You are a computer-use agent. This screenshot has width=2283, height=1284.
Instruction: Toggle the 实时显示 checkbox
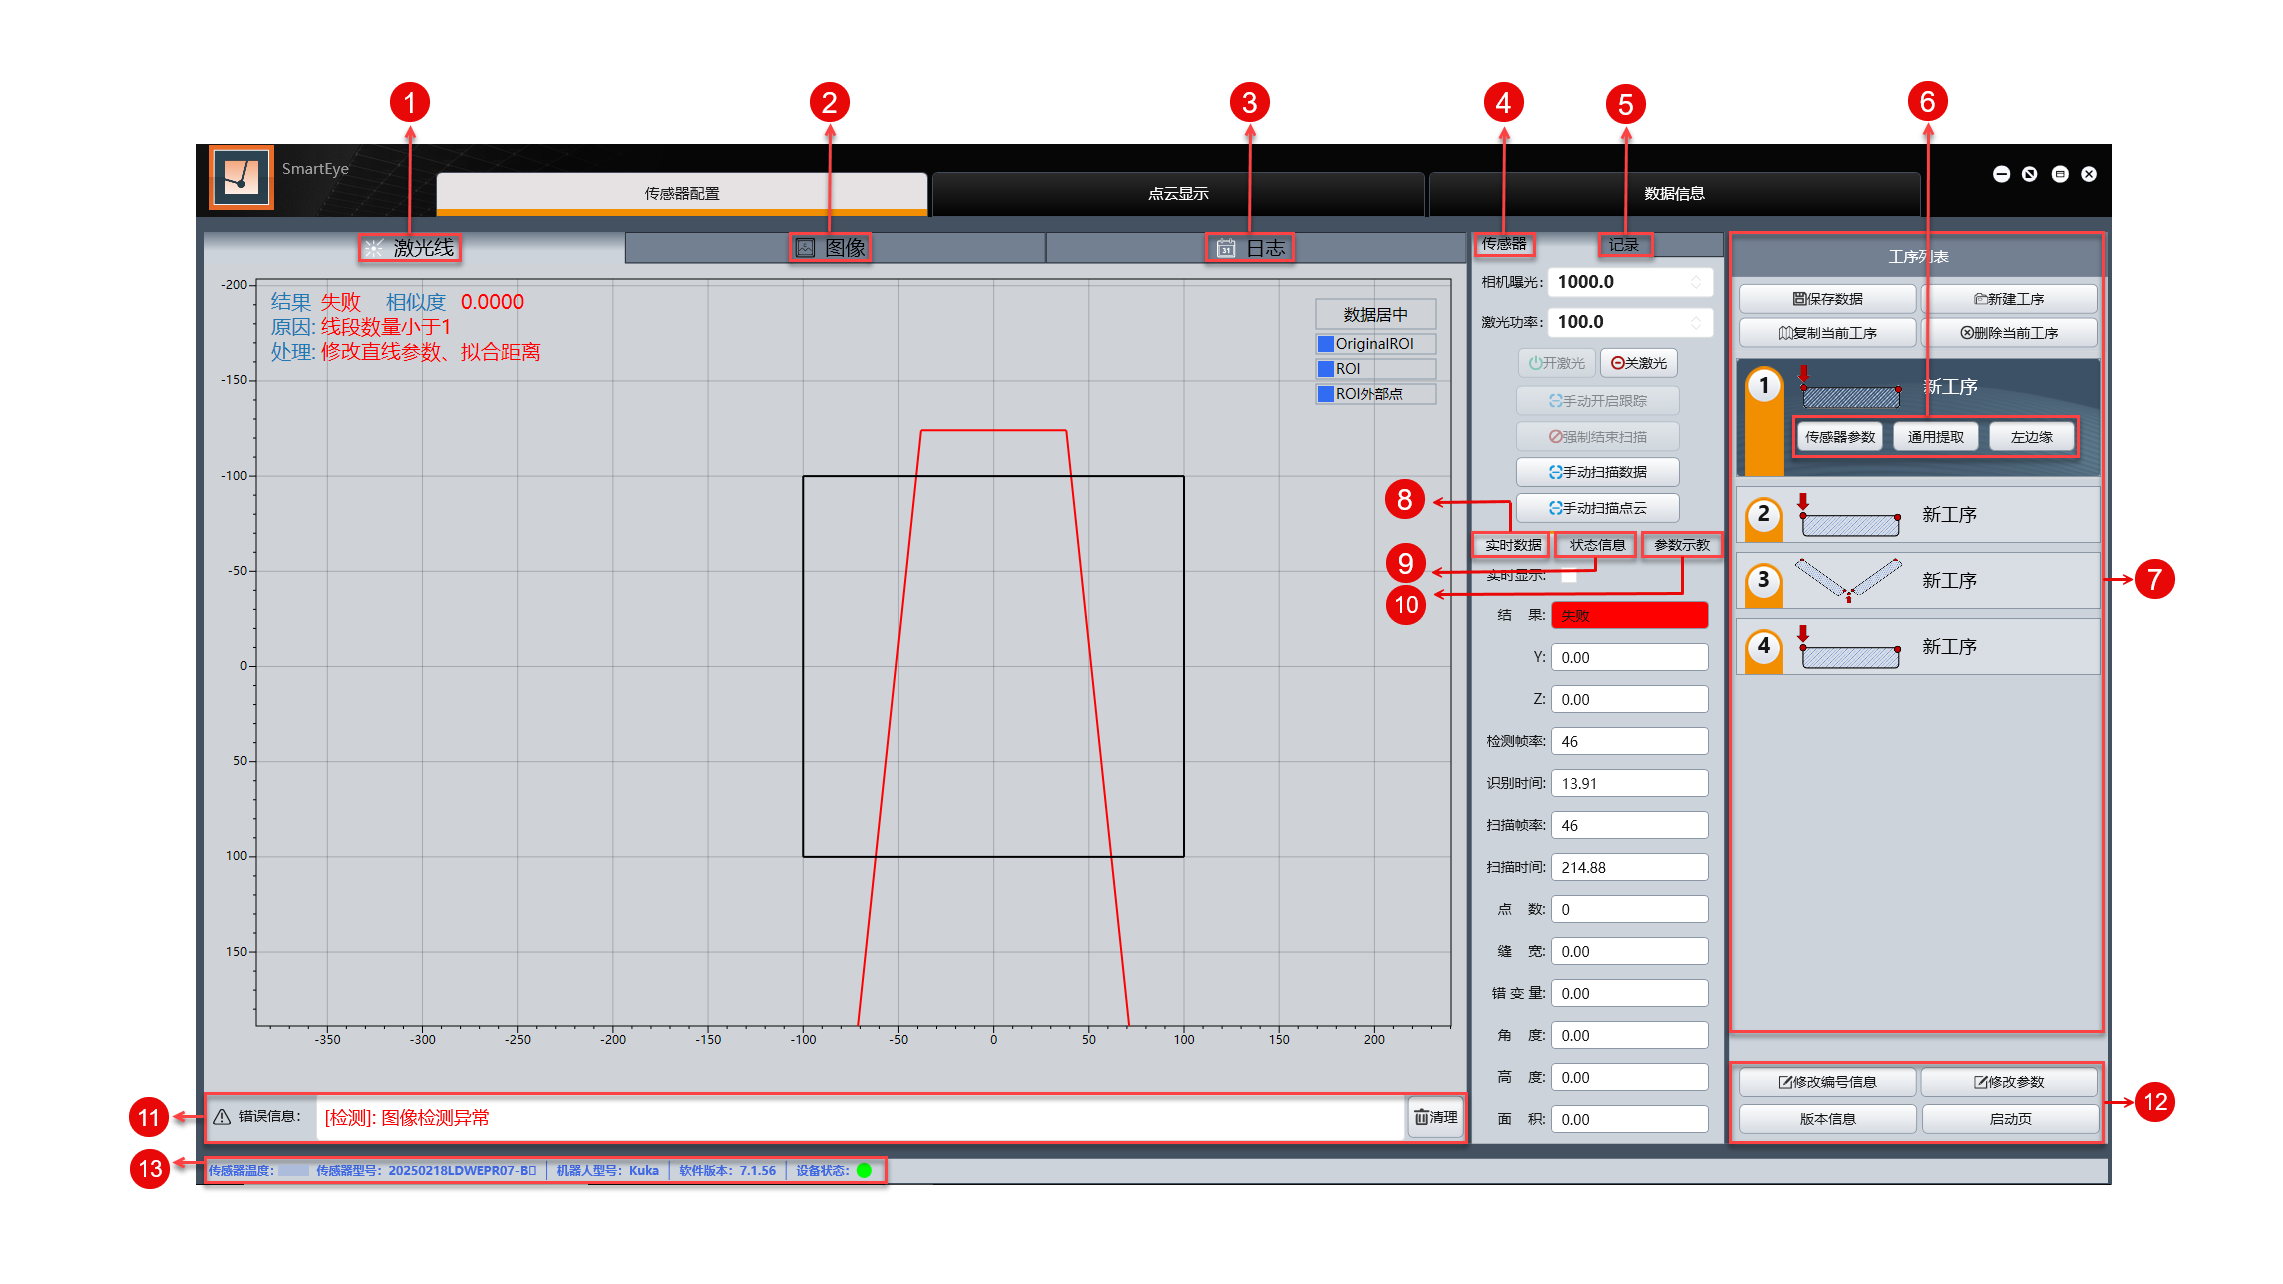1569,575
